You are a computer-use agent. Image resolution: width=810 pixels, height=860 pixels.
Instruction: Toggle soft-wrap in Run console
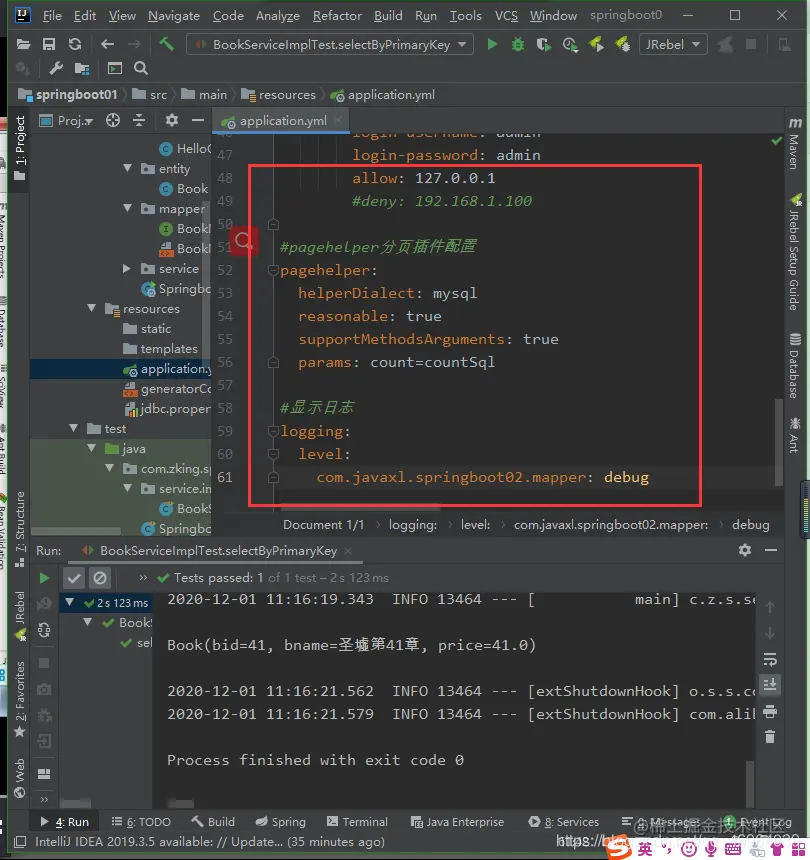tap(770, 659)
